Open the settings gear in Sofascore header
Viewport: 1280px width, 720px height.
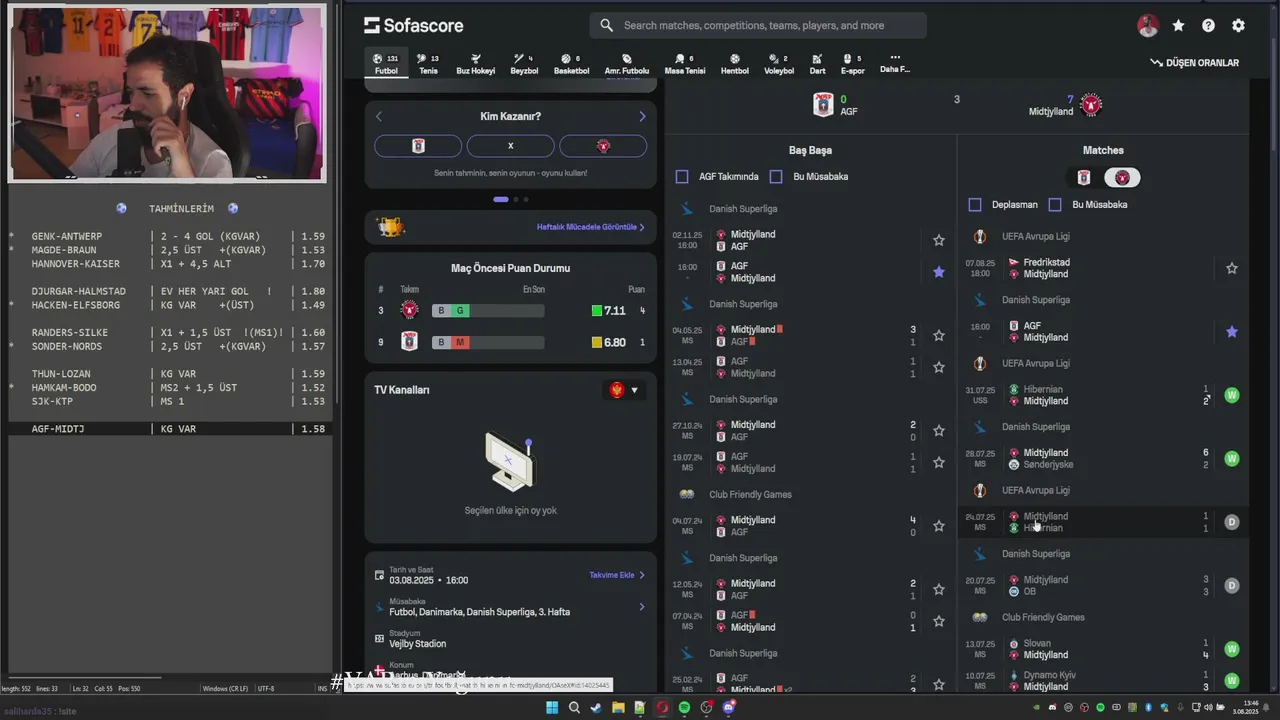(1238, 26)
